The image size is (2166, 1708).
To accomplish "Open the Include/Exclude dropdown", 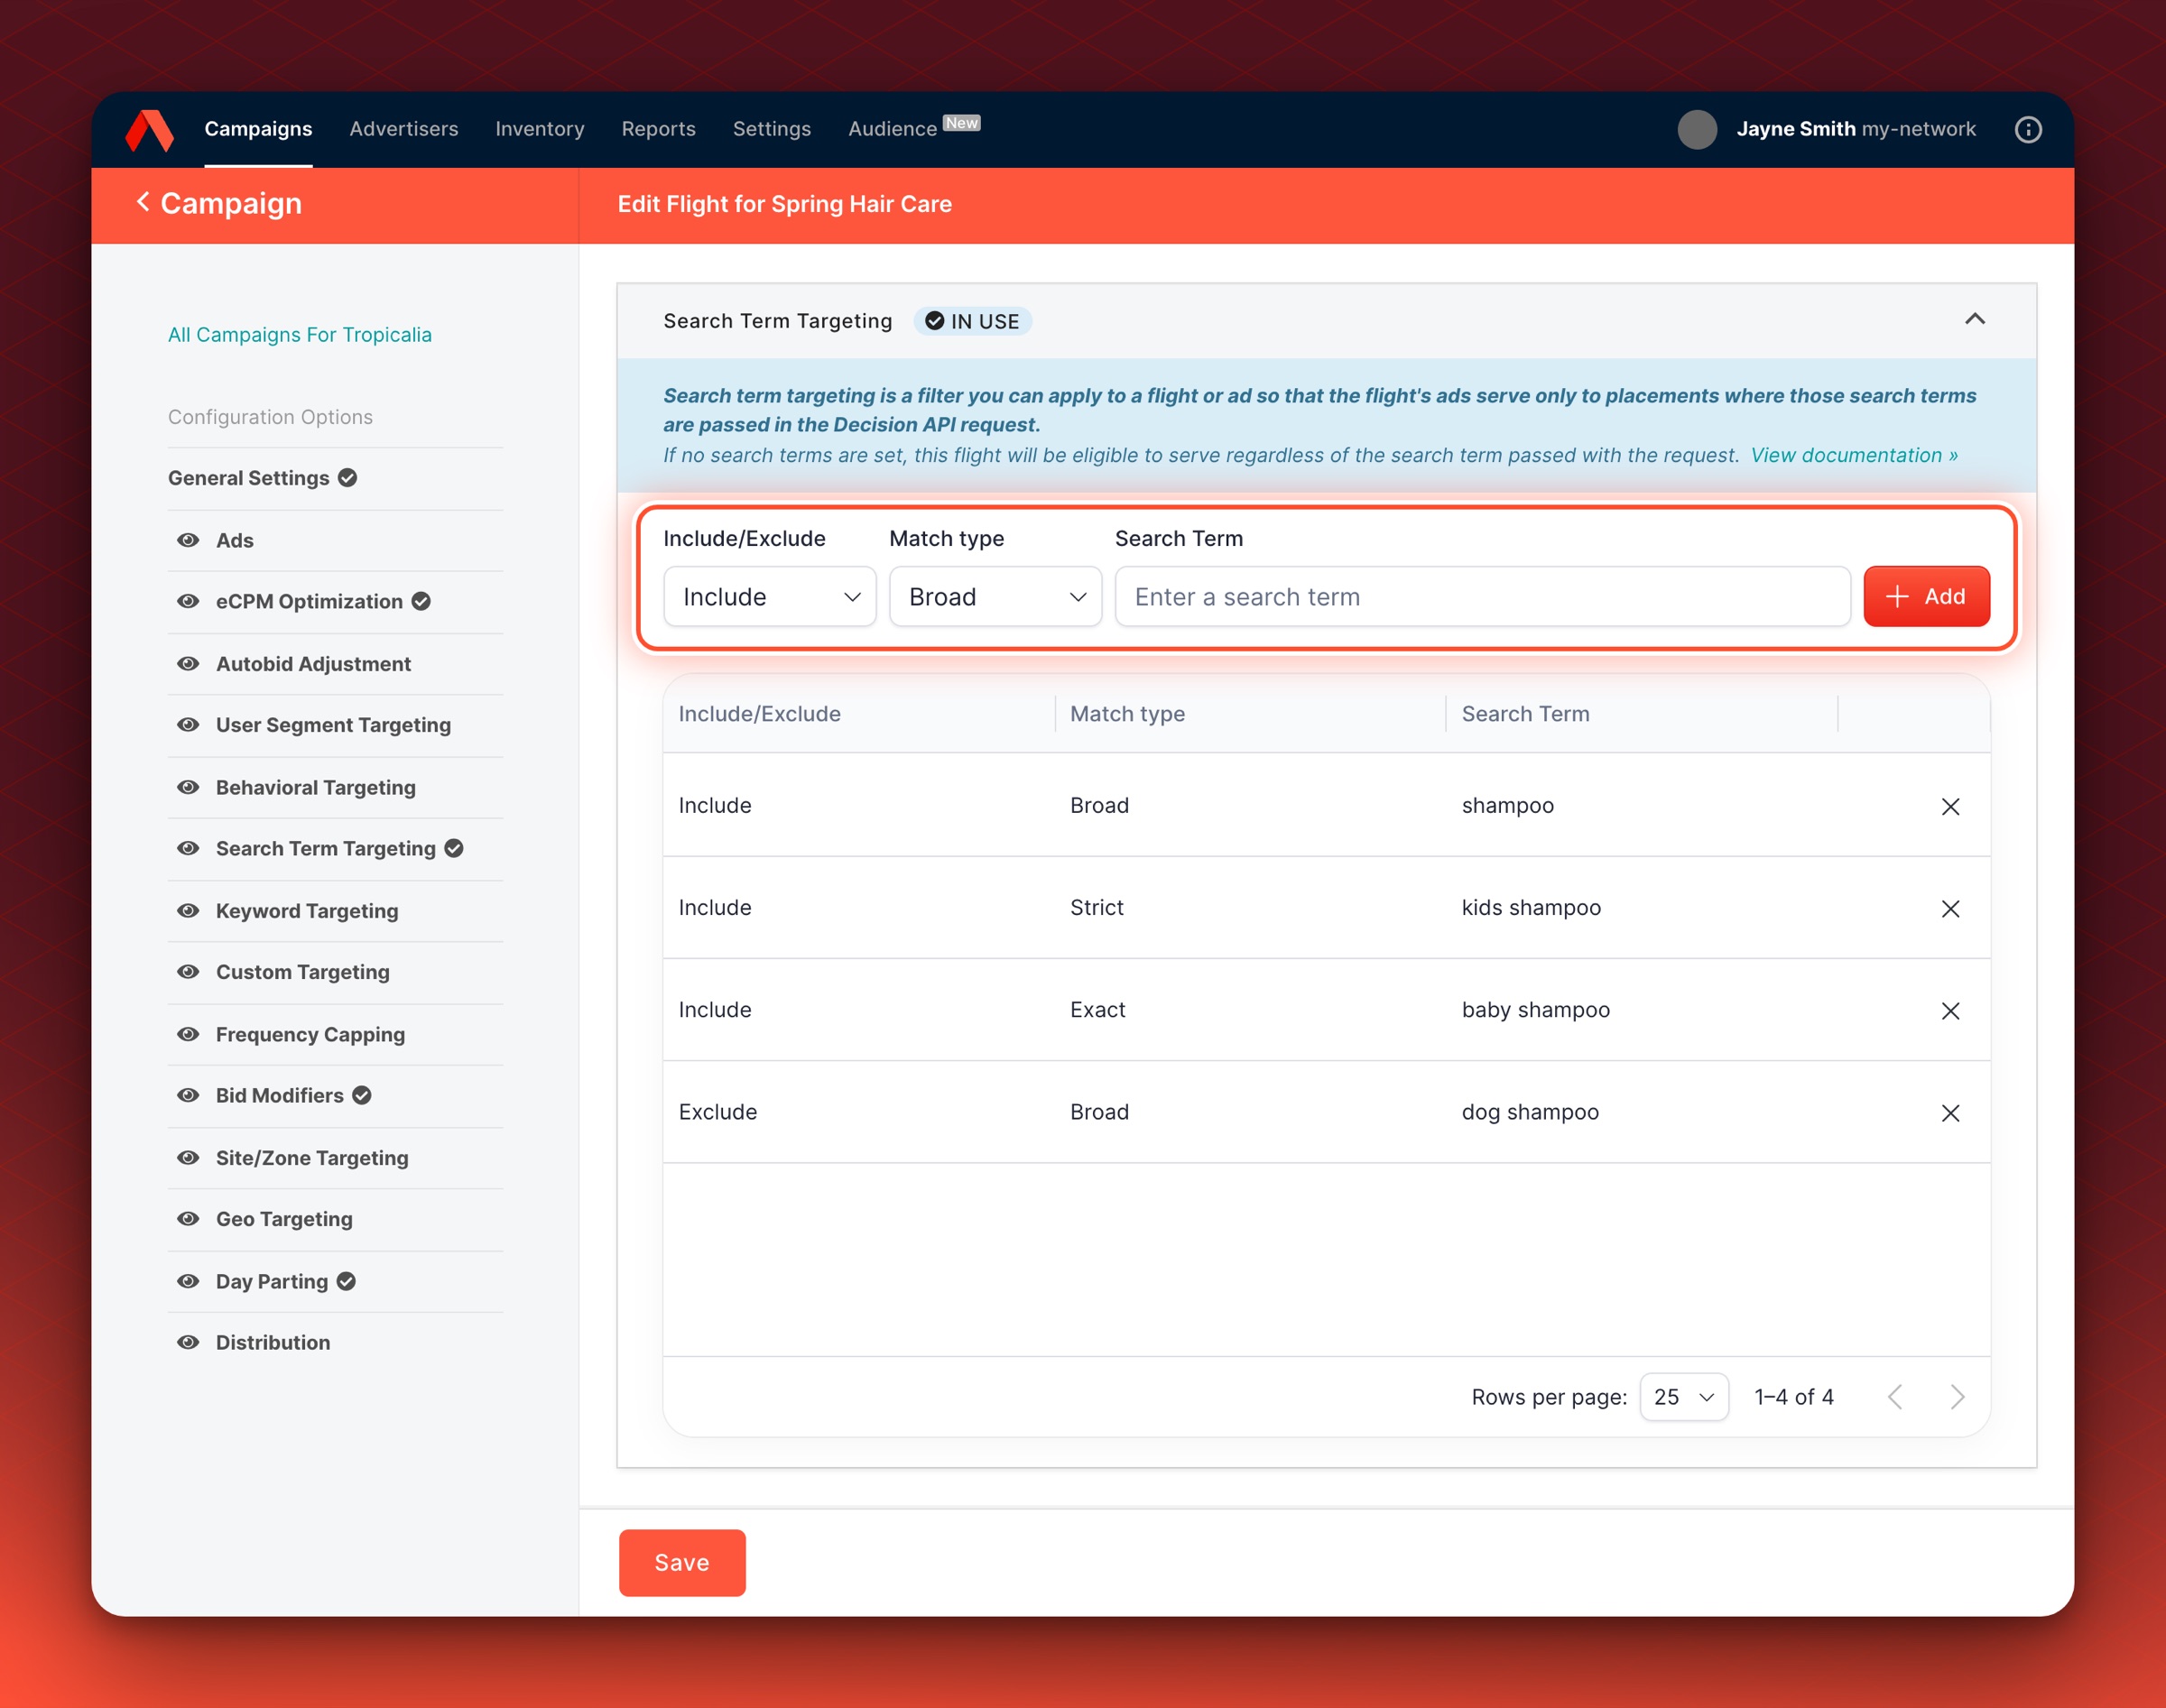I will tap(769, 597).
